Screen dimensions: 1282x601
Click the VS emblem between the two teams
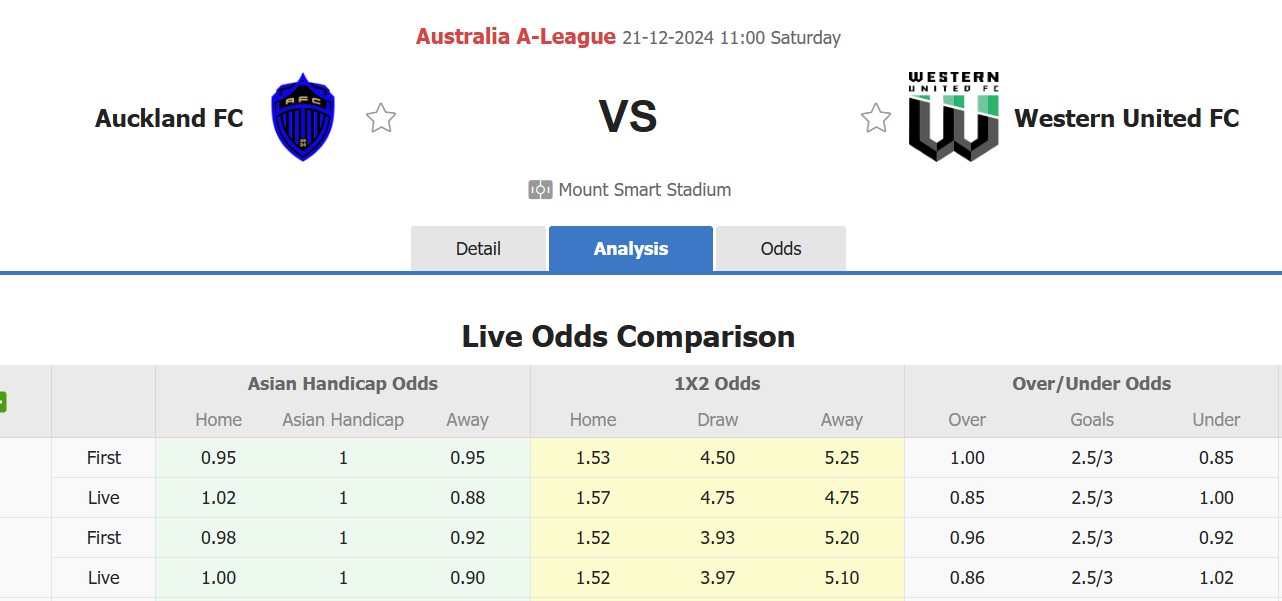point(629,117)
